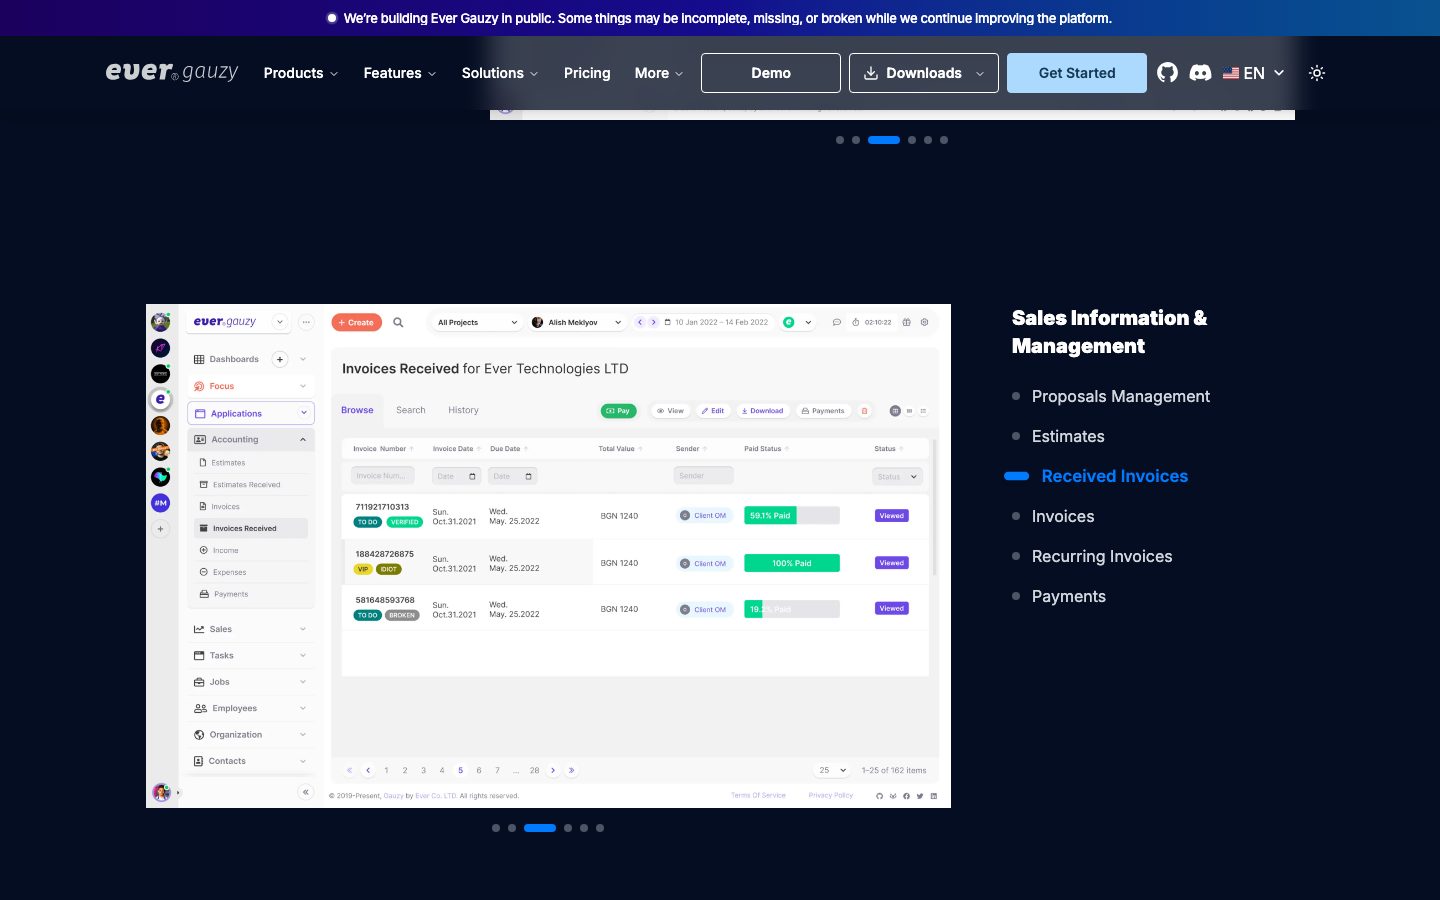Select the Estimates feature item
Viewport: 1440px width, 900px height.
tap(1068, 436)
